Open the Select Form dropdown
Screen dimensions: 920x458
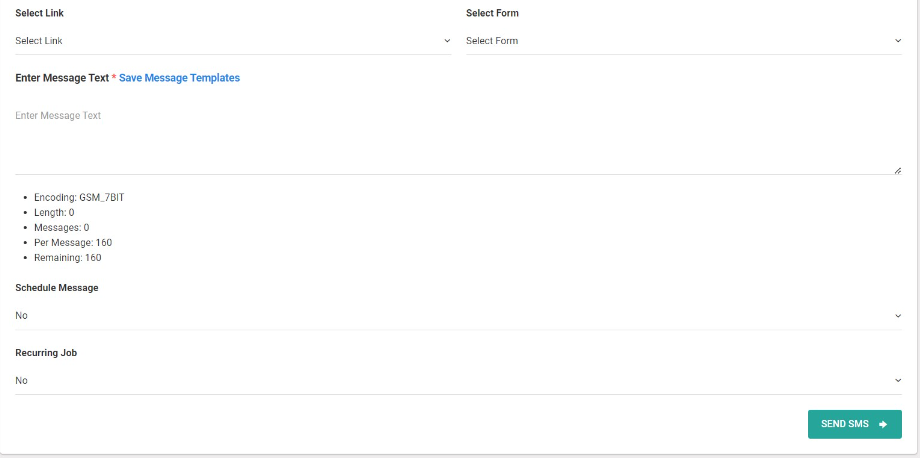point(684,41)
